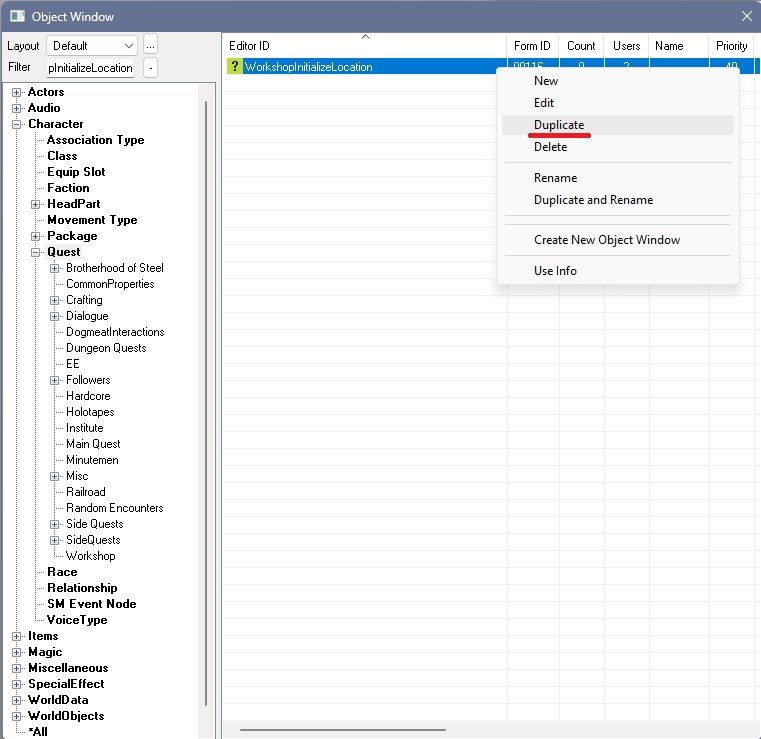Sort by the Count column header
Screen dimensions: 761x739
(x=581, y=46)
